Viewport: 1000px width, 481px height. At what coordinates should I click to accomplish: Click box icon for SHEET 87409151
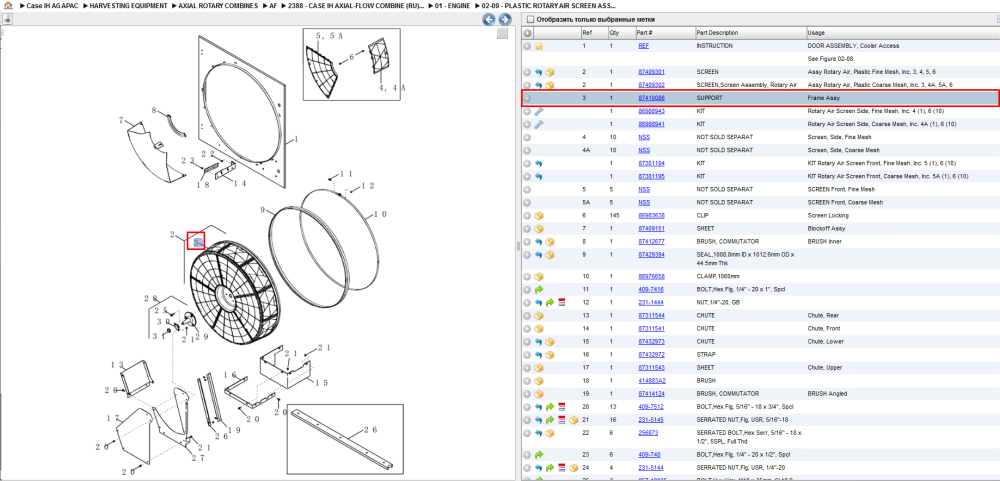(x=539, y=228)
